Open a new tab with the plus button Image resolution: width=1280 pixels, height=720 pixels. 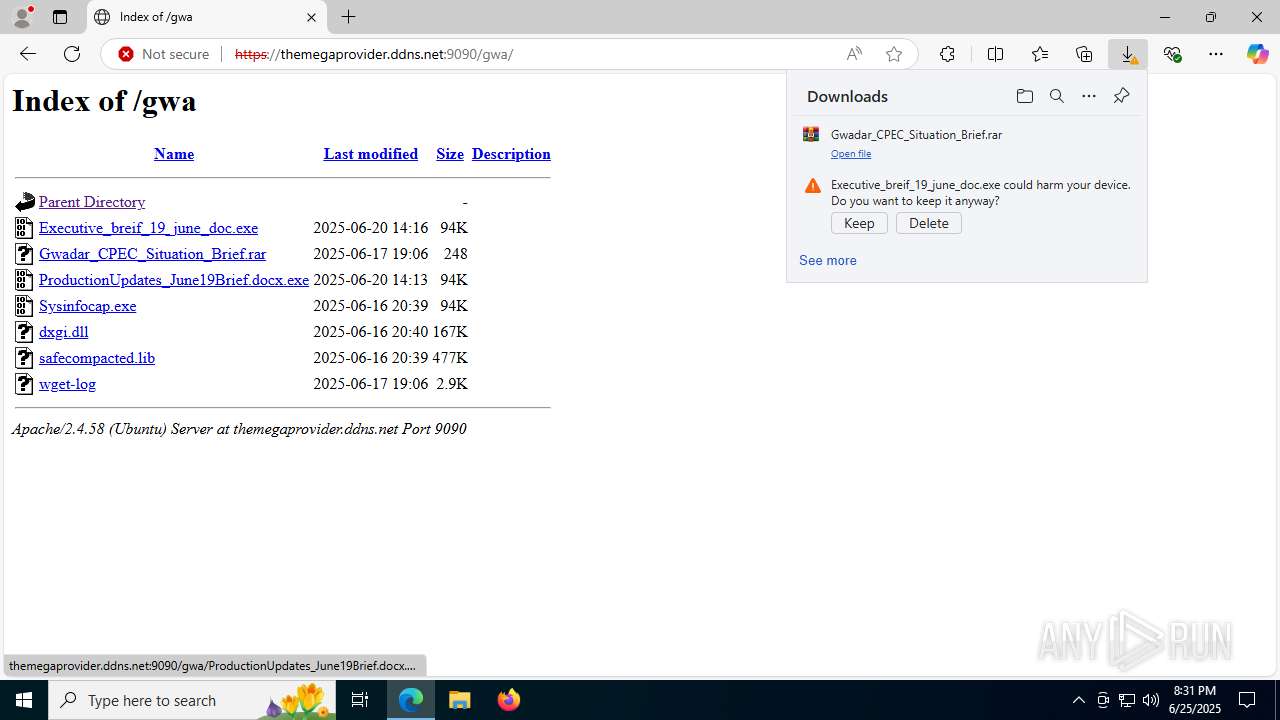click(348, 17)
